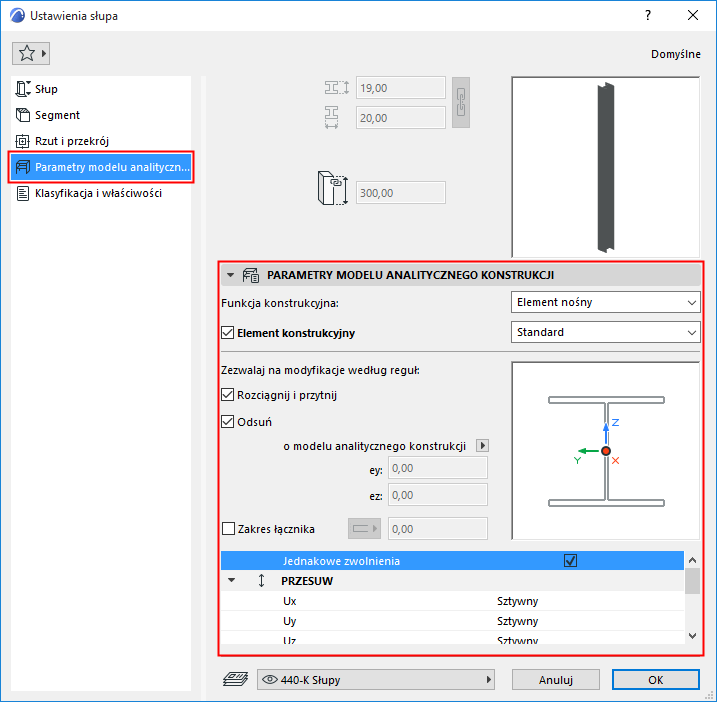Click Sztywny value in the Uy row
The height and width of the screenshot is (702, 717).
[517, 621]
